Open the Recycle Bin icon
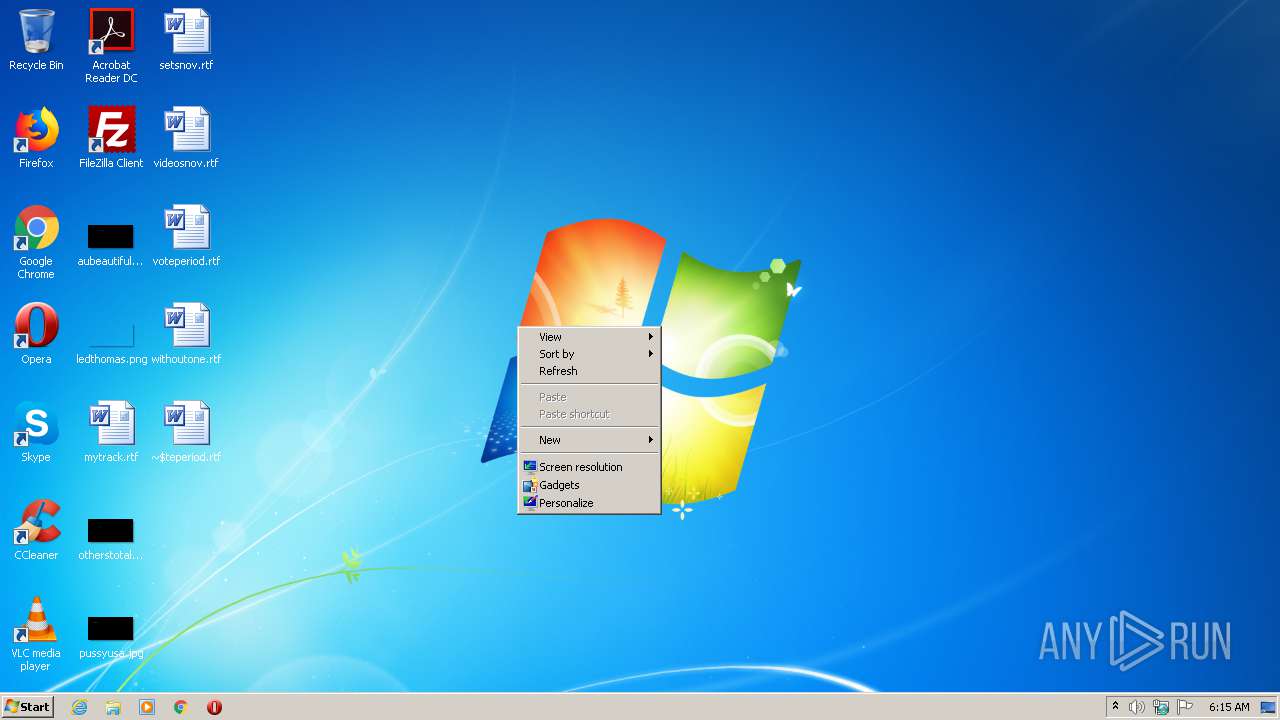This screenshot has width=1280, height=720. click(x=36, y=40)
